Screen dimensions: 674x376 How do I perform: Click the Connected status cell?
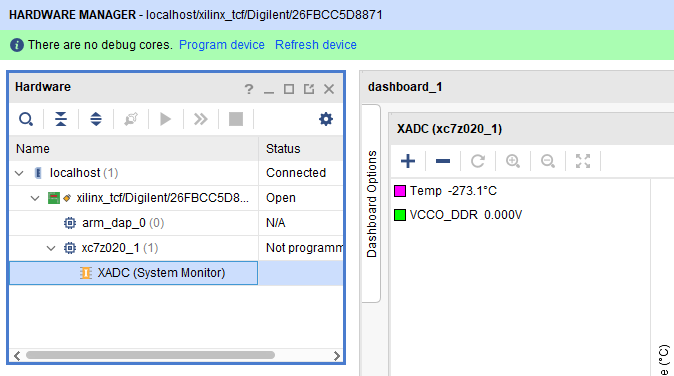pyautogui.click(x=301, y=173)
